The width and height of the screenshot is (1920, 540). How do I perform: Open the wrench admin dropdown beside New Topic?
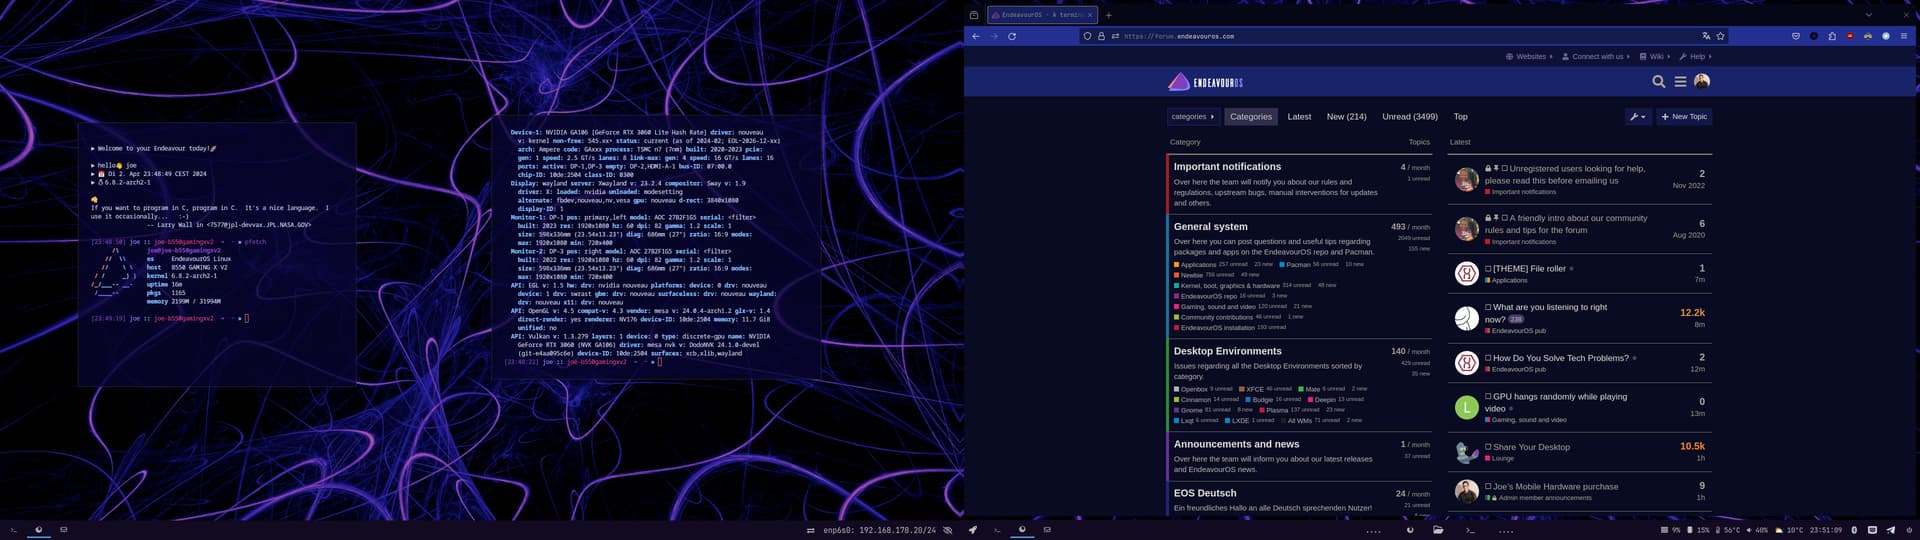pyautogui.click(x=1637, y=117)
